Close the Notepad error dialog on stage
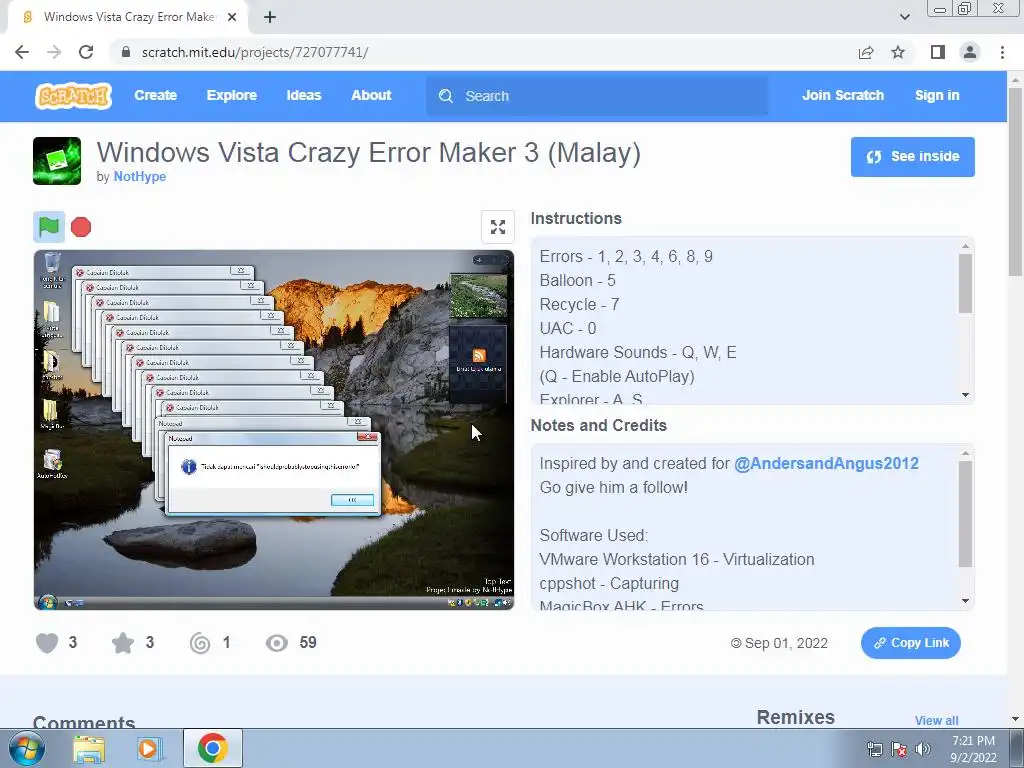The height and width of the screenshot is (768, 1024). [368, 437]
